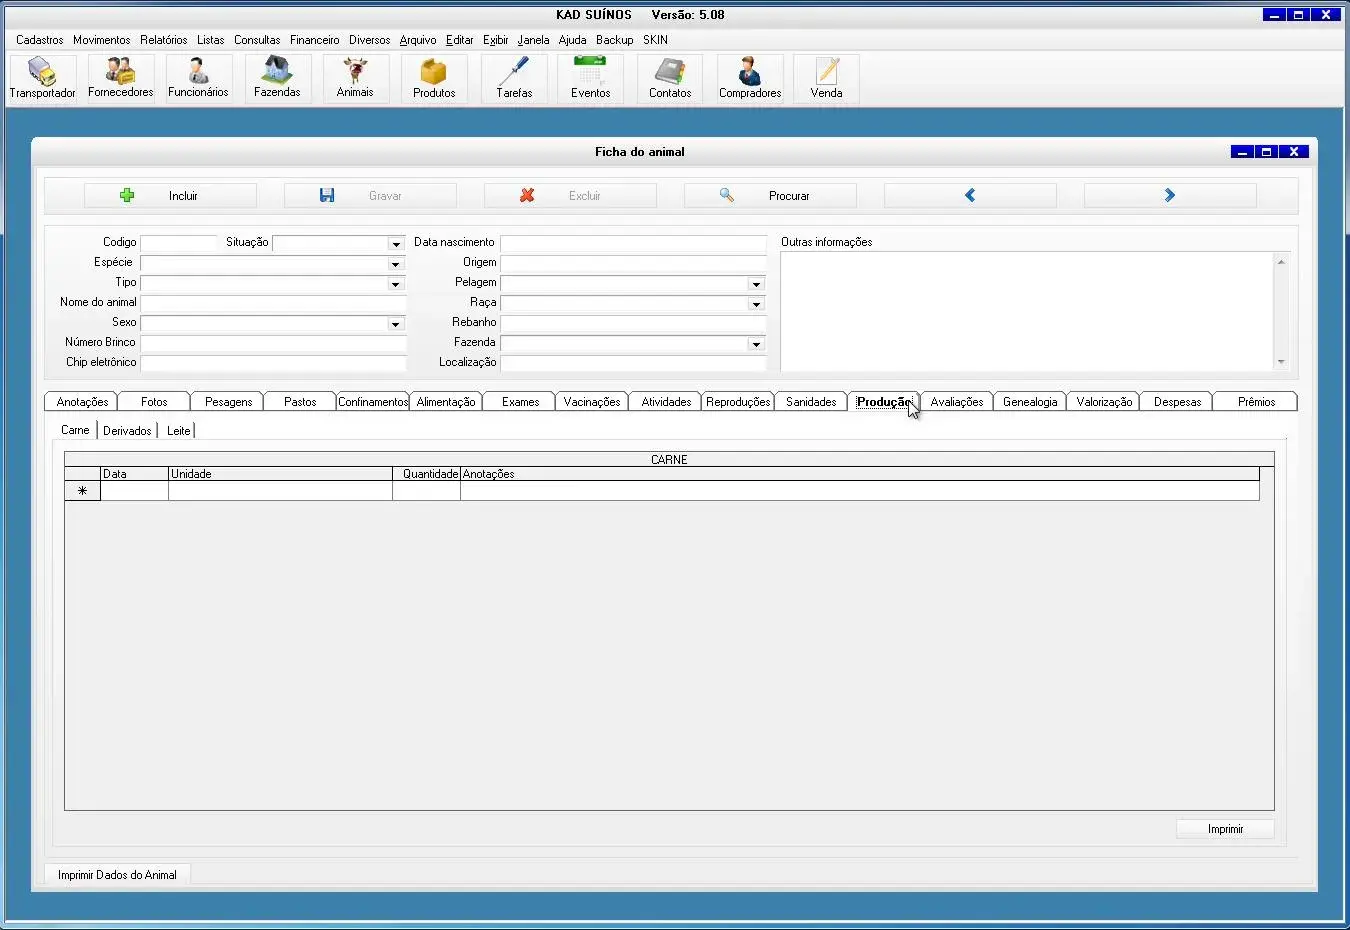This screenshot has height=930, width=1350.
Task: Go to next animal record arrow
Action: coord(1169,196)
